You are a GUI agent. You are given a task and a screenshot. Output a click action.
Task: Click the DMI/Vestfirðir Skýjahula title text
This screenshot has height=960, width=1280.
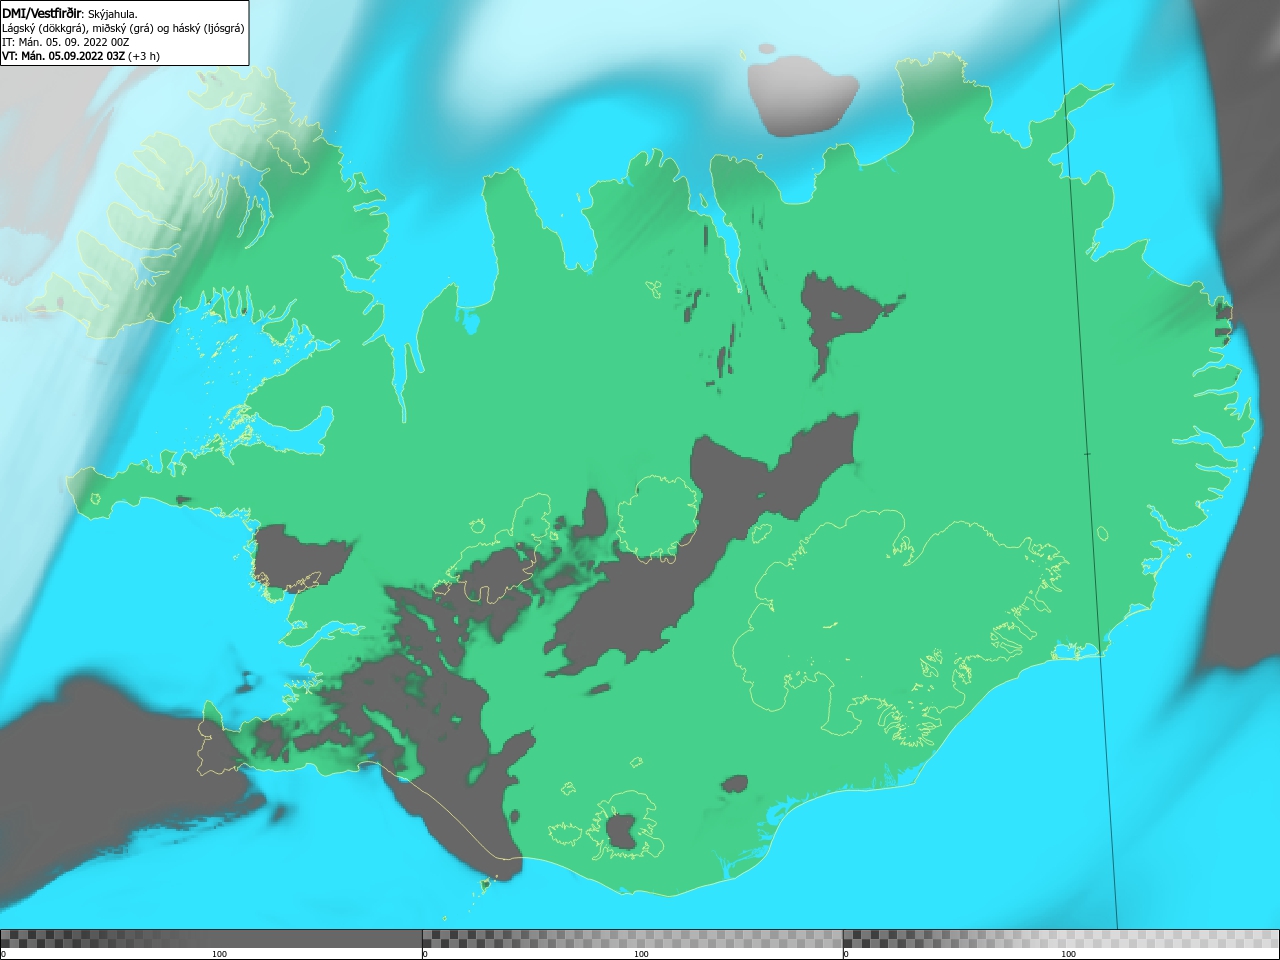tap(70, 14)
